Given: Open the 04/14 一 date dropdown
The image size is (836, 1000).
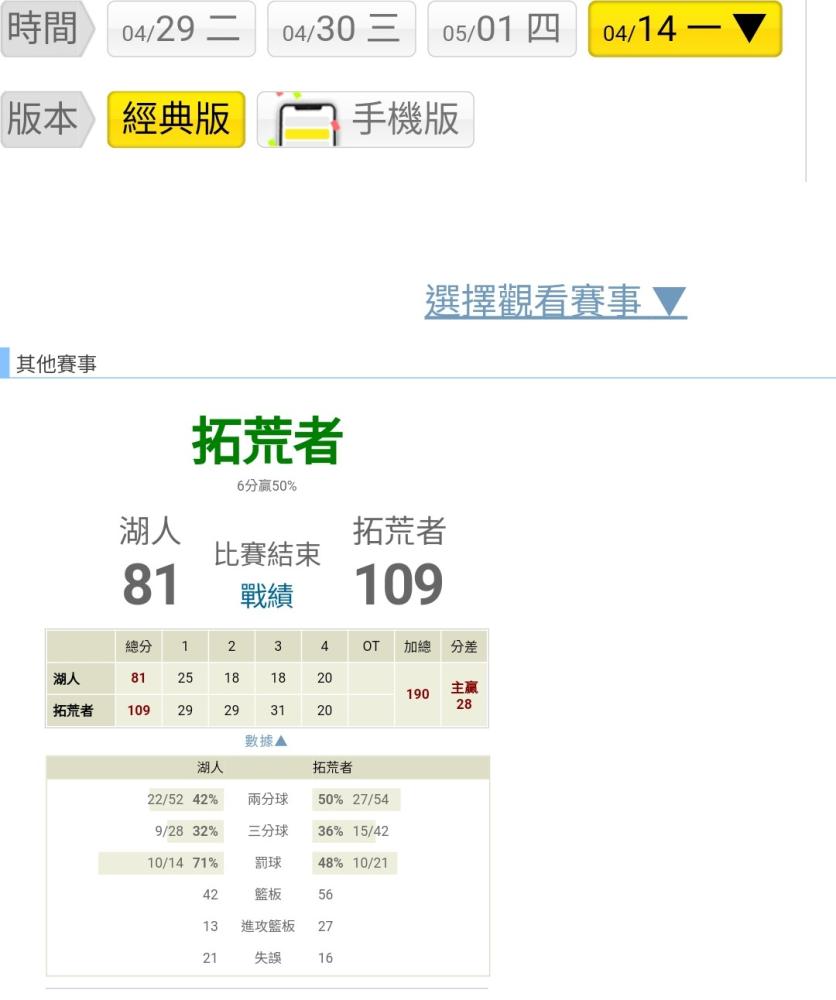Looking at the screenshot, I should (685, 29).
